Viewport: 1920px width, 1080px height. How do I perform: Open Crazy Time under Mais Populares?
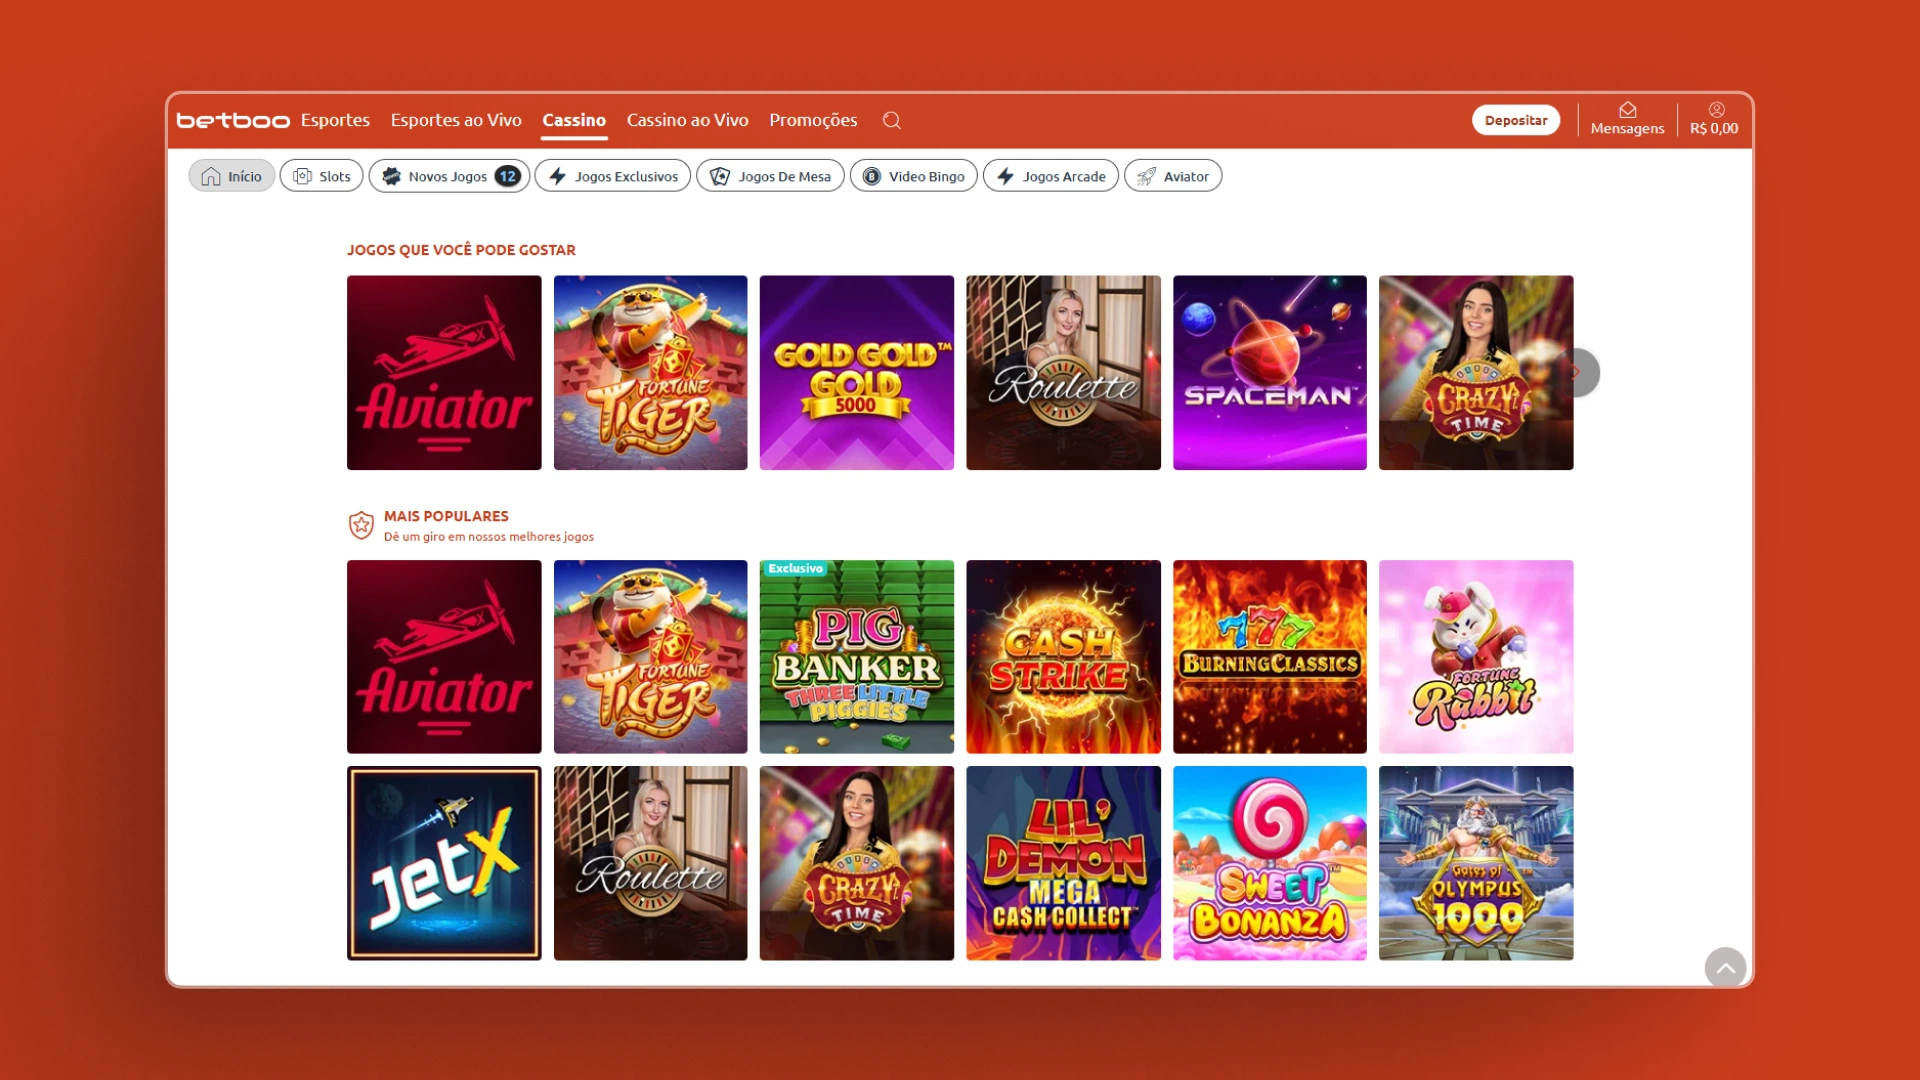click(857, 863)
